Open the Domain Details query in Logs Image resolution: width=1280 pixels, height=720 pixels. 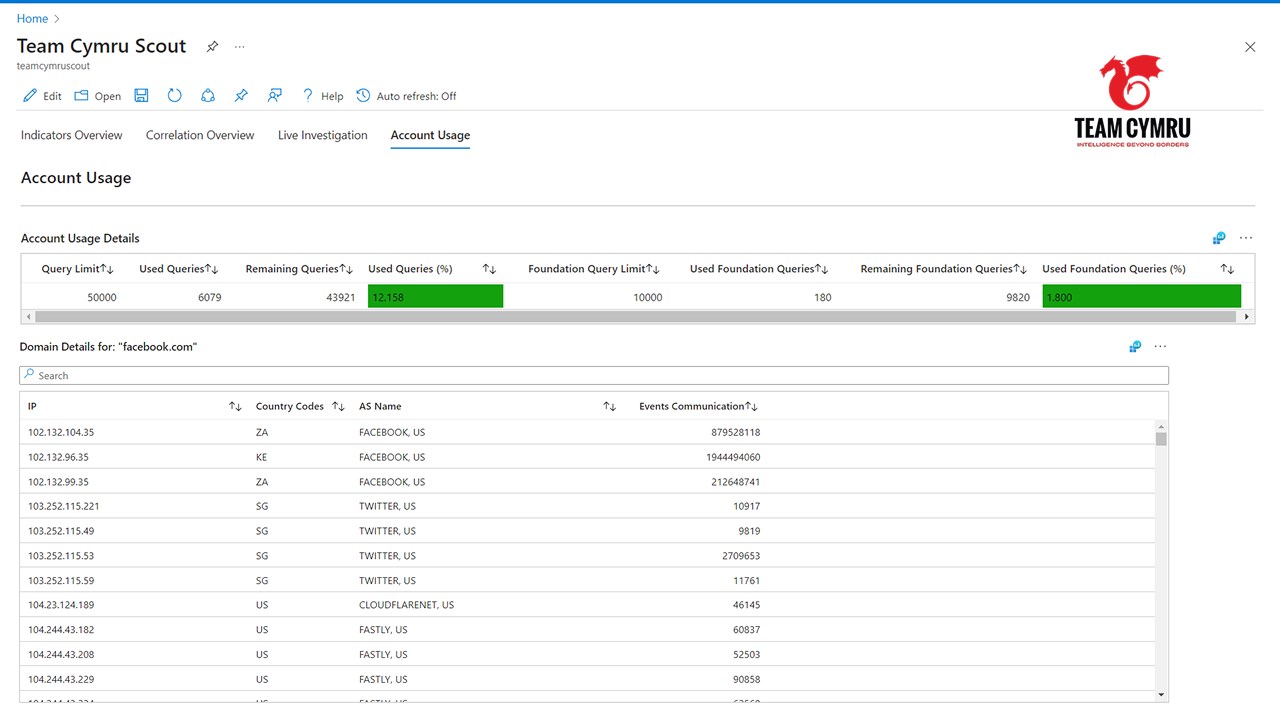[x=1135, y=346]
